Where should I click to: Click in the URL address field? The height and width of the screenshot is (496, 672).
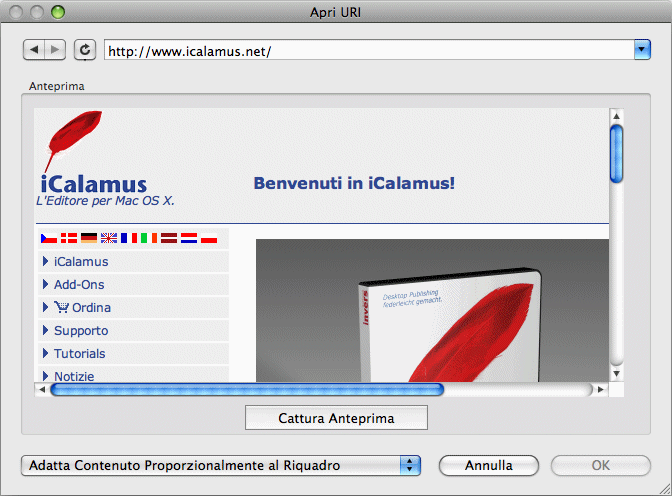point(369,50)
